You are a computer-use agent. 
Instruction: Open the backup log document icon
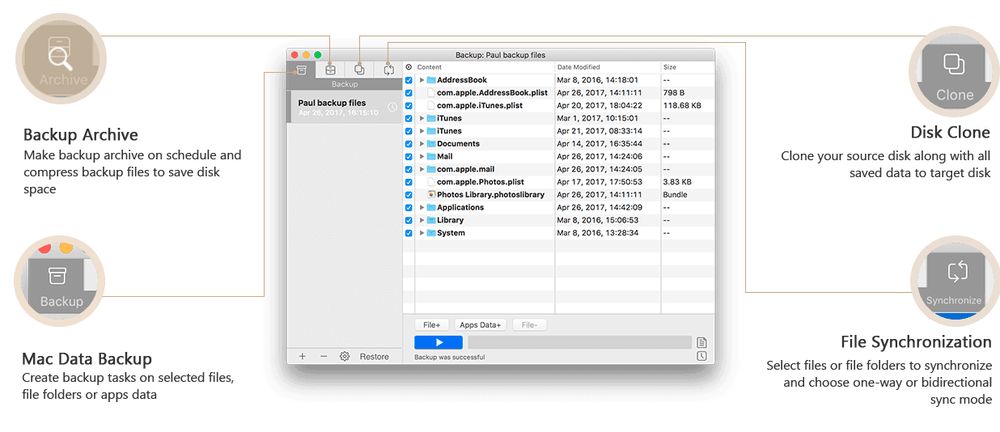pos(702,343)
